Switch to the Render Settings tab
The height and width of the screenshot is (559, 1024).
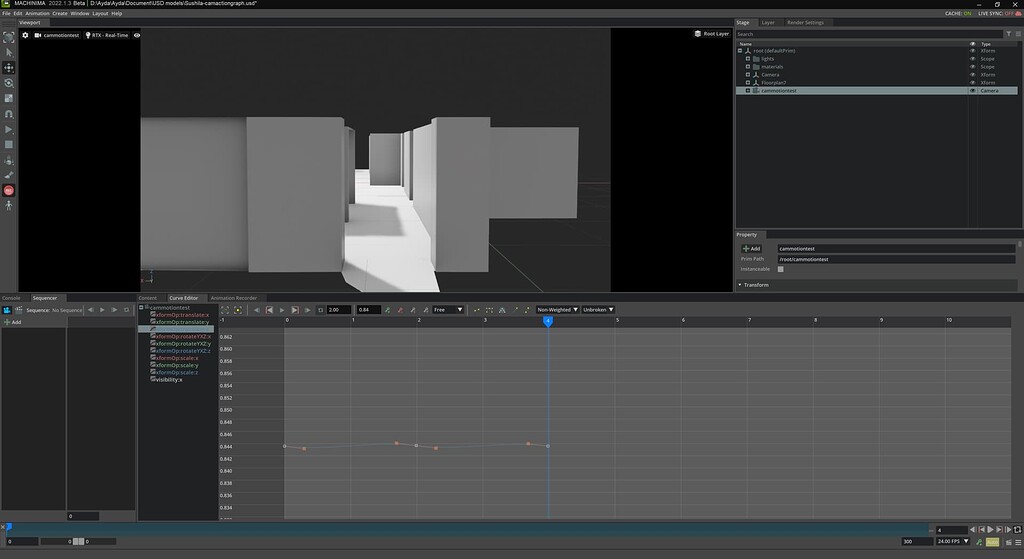tap(806, 22)
